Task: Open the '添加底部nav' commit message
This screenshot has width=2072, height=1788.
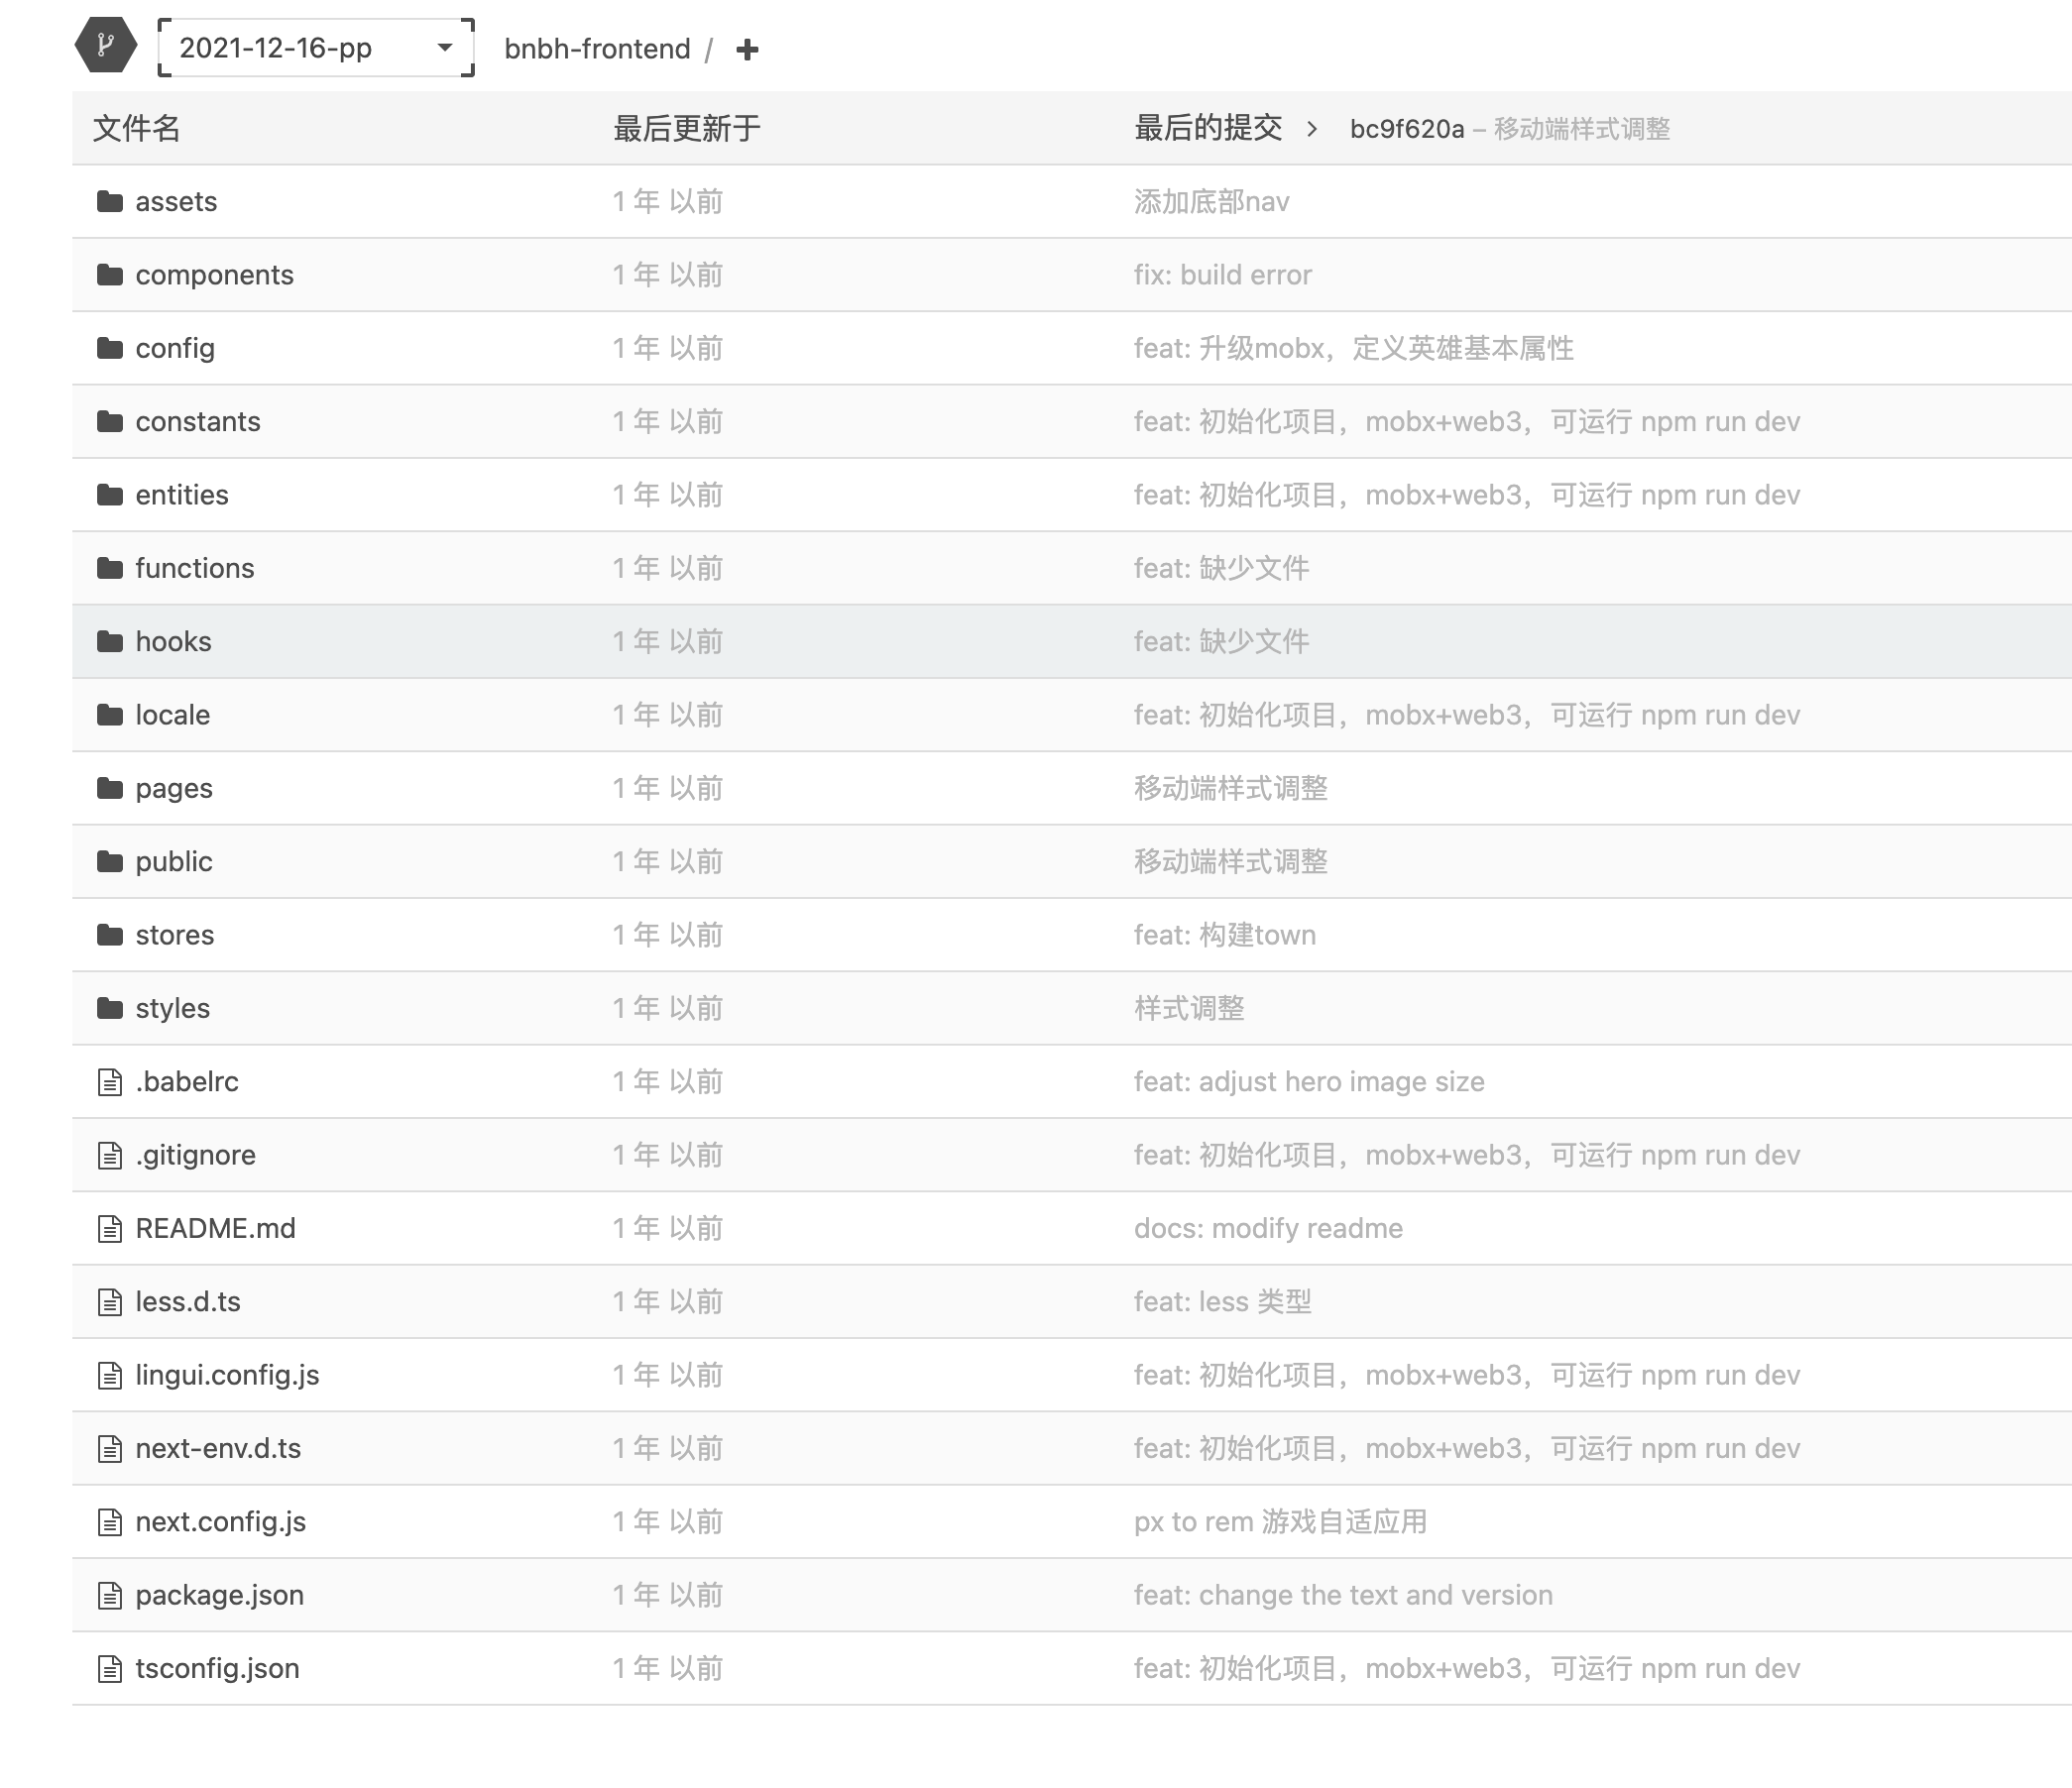Action: click(x=1212, y=202)
